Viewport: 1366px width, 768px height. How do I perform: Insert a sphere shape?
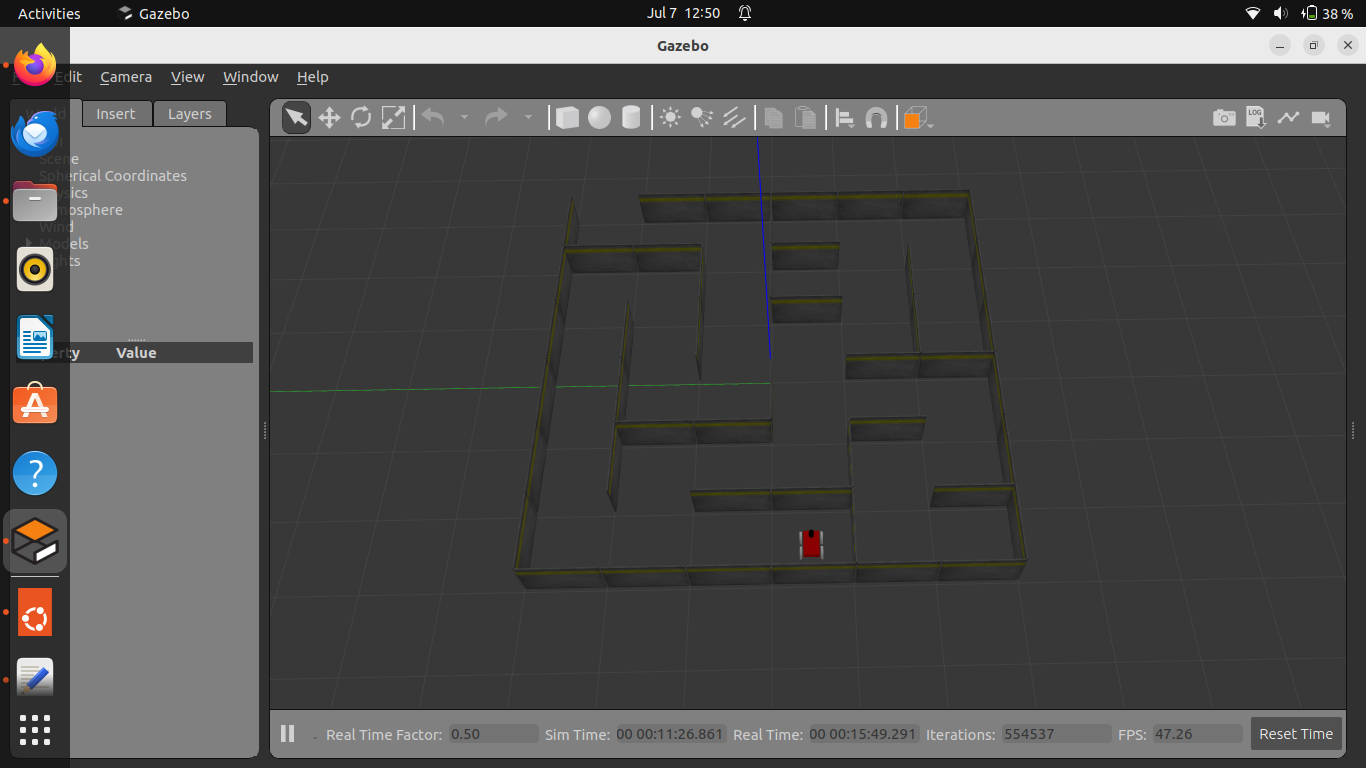tap(599, 118)
